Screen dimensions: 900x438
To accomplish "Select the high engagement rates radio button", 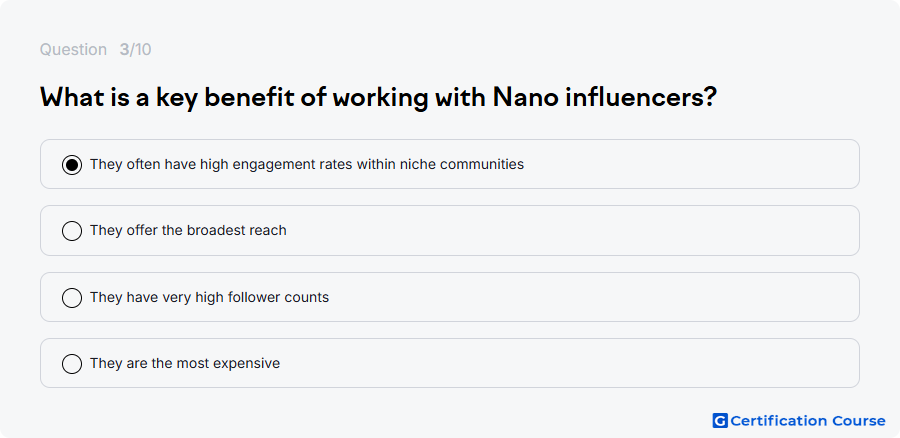I will coord(72,165).
